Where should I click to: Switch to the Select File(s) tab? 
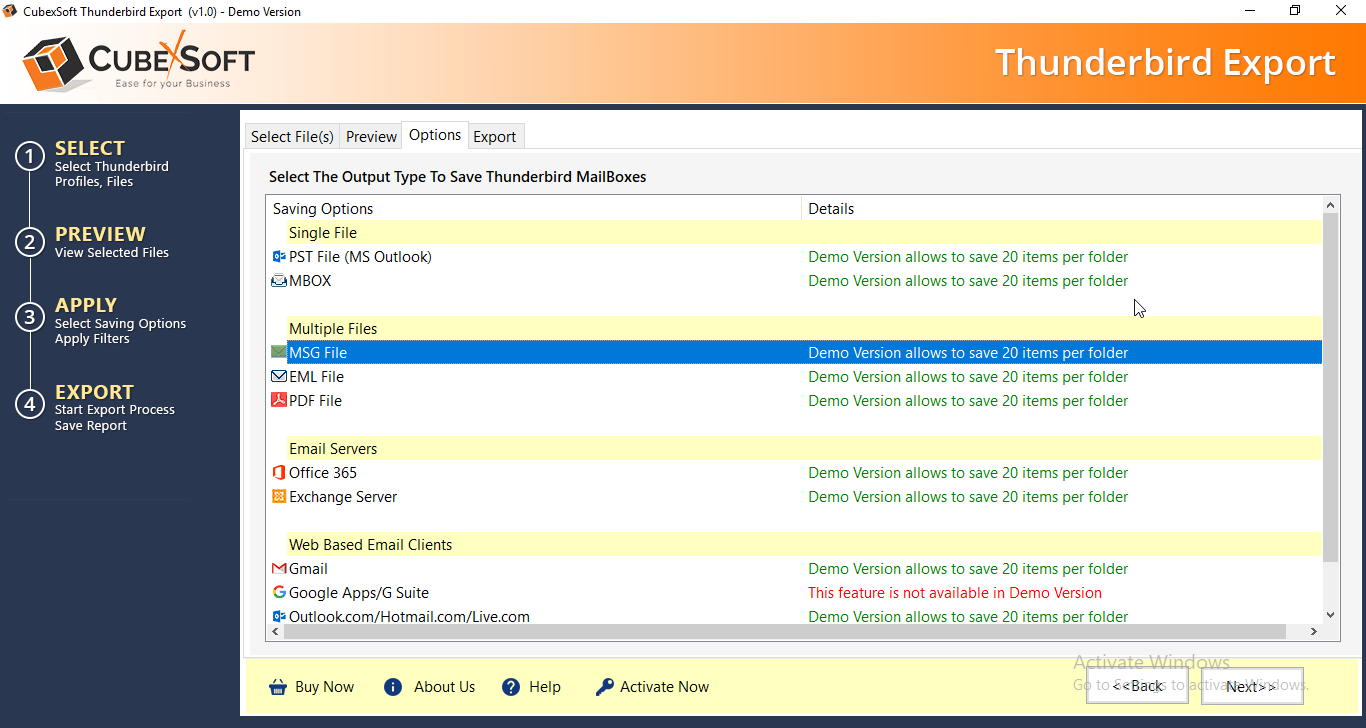pos(292,137)
